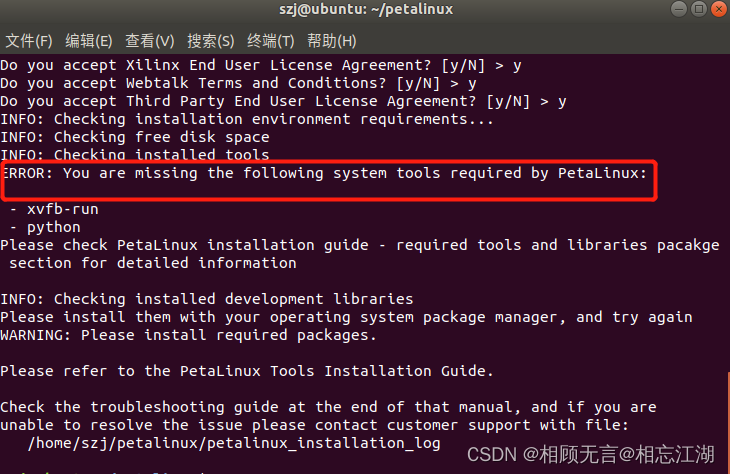Click the '- xvfb-run' missing tool entry
The width and height of the screenshot is (730, 474).
click(x=54, y=210)
